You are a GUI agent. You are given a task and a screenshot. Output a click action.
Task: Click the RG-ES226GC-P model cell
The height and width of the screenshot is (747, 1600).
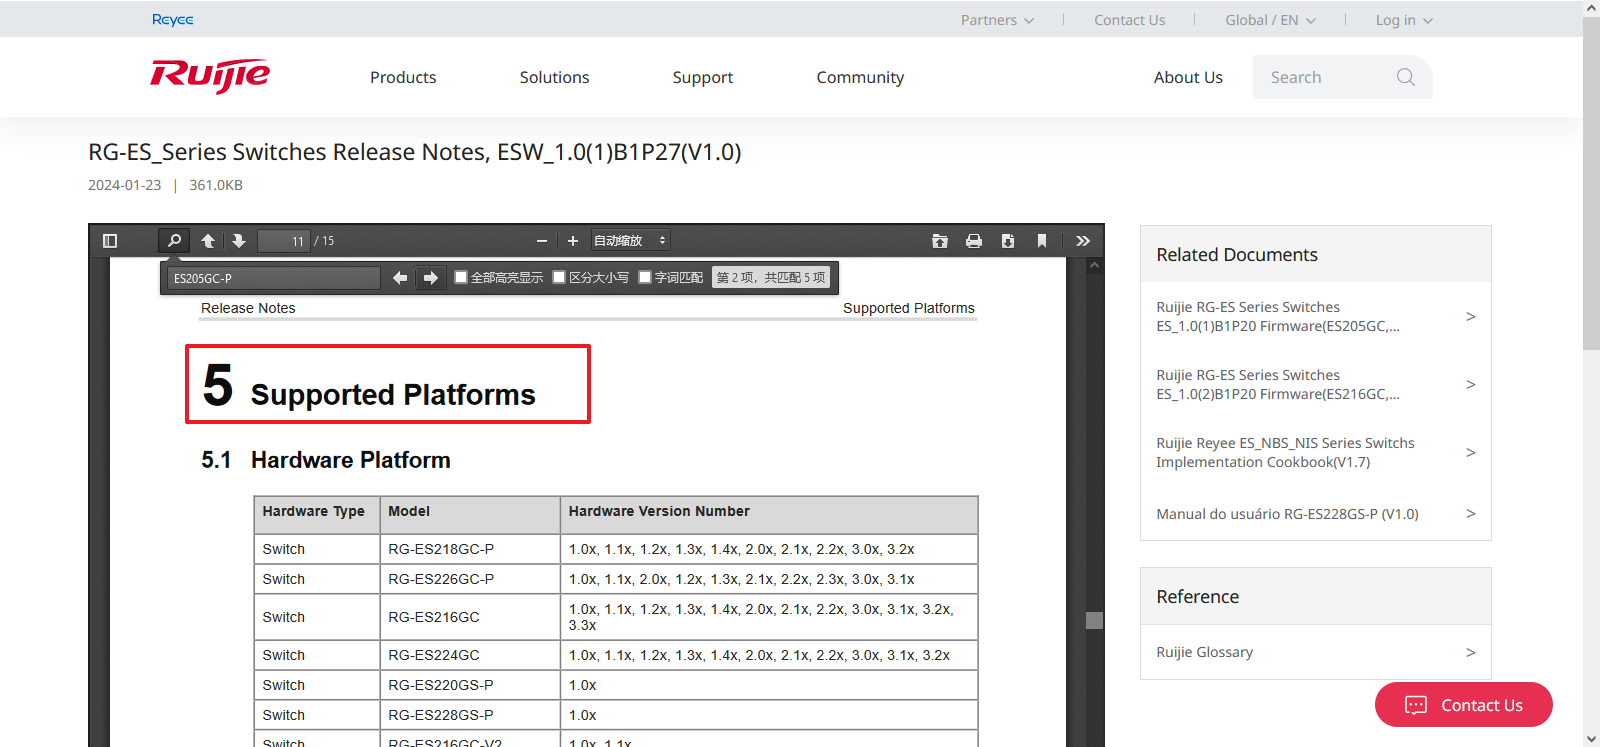[x=470, y=579]
